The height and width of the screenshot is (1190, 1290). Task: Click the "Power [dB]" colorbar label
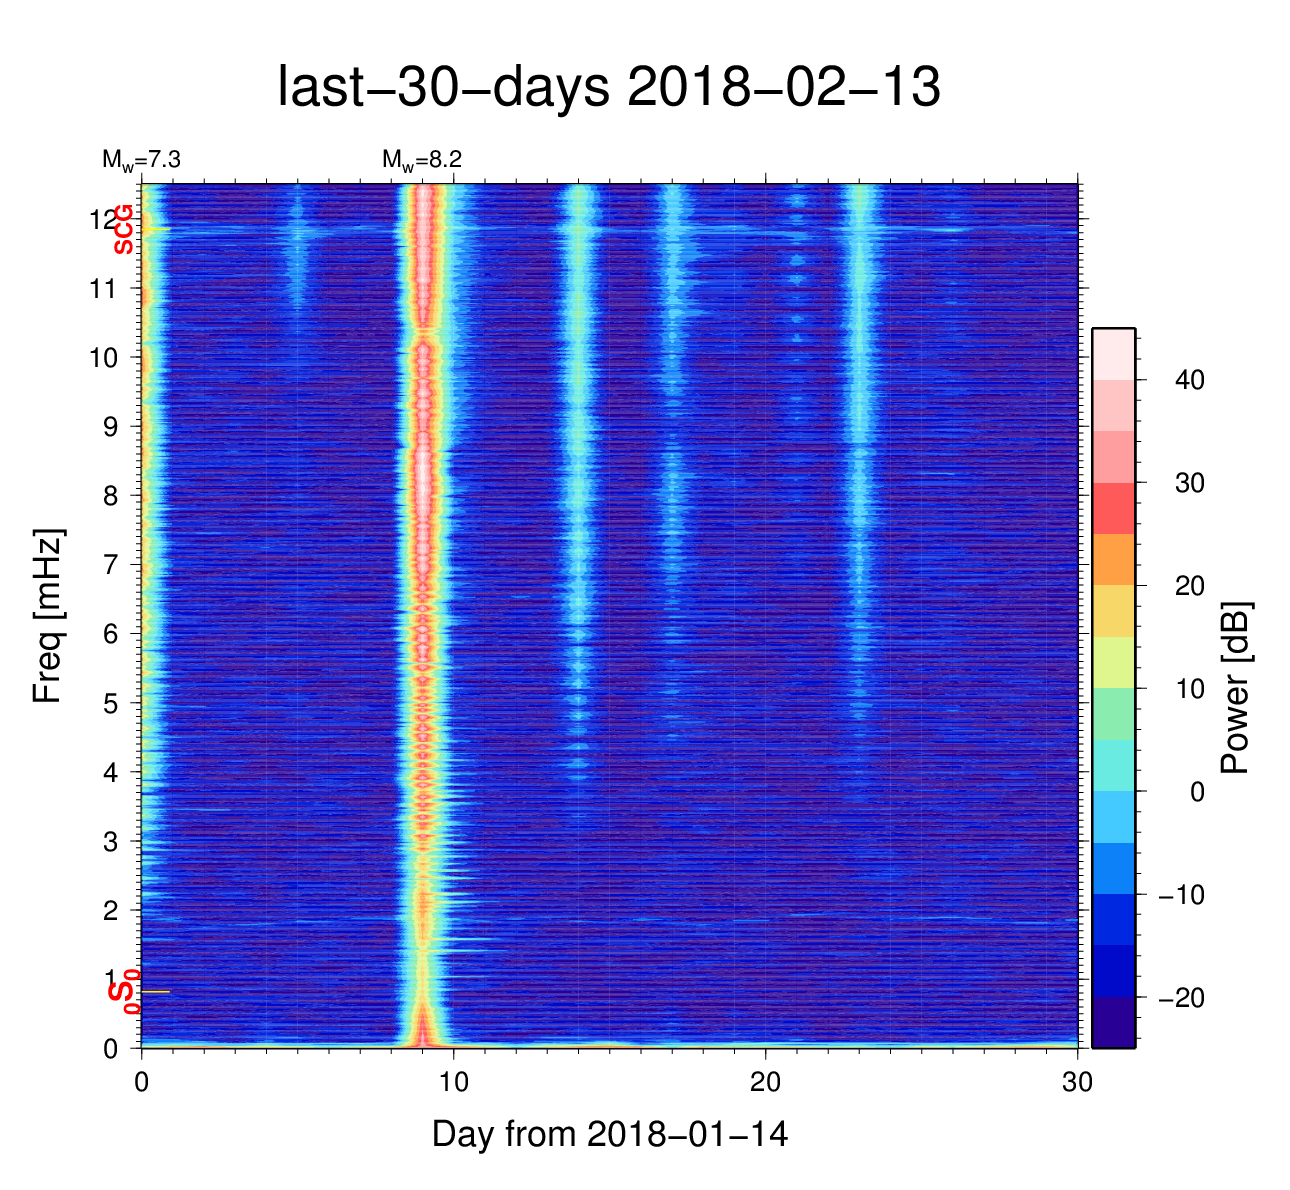point(1236,688)
